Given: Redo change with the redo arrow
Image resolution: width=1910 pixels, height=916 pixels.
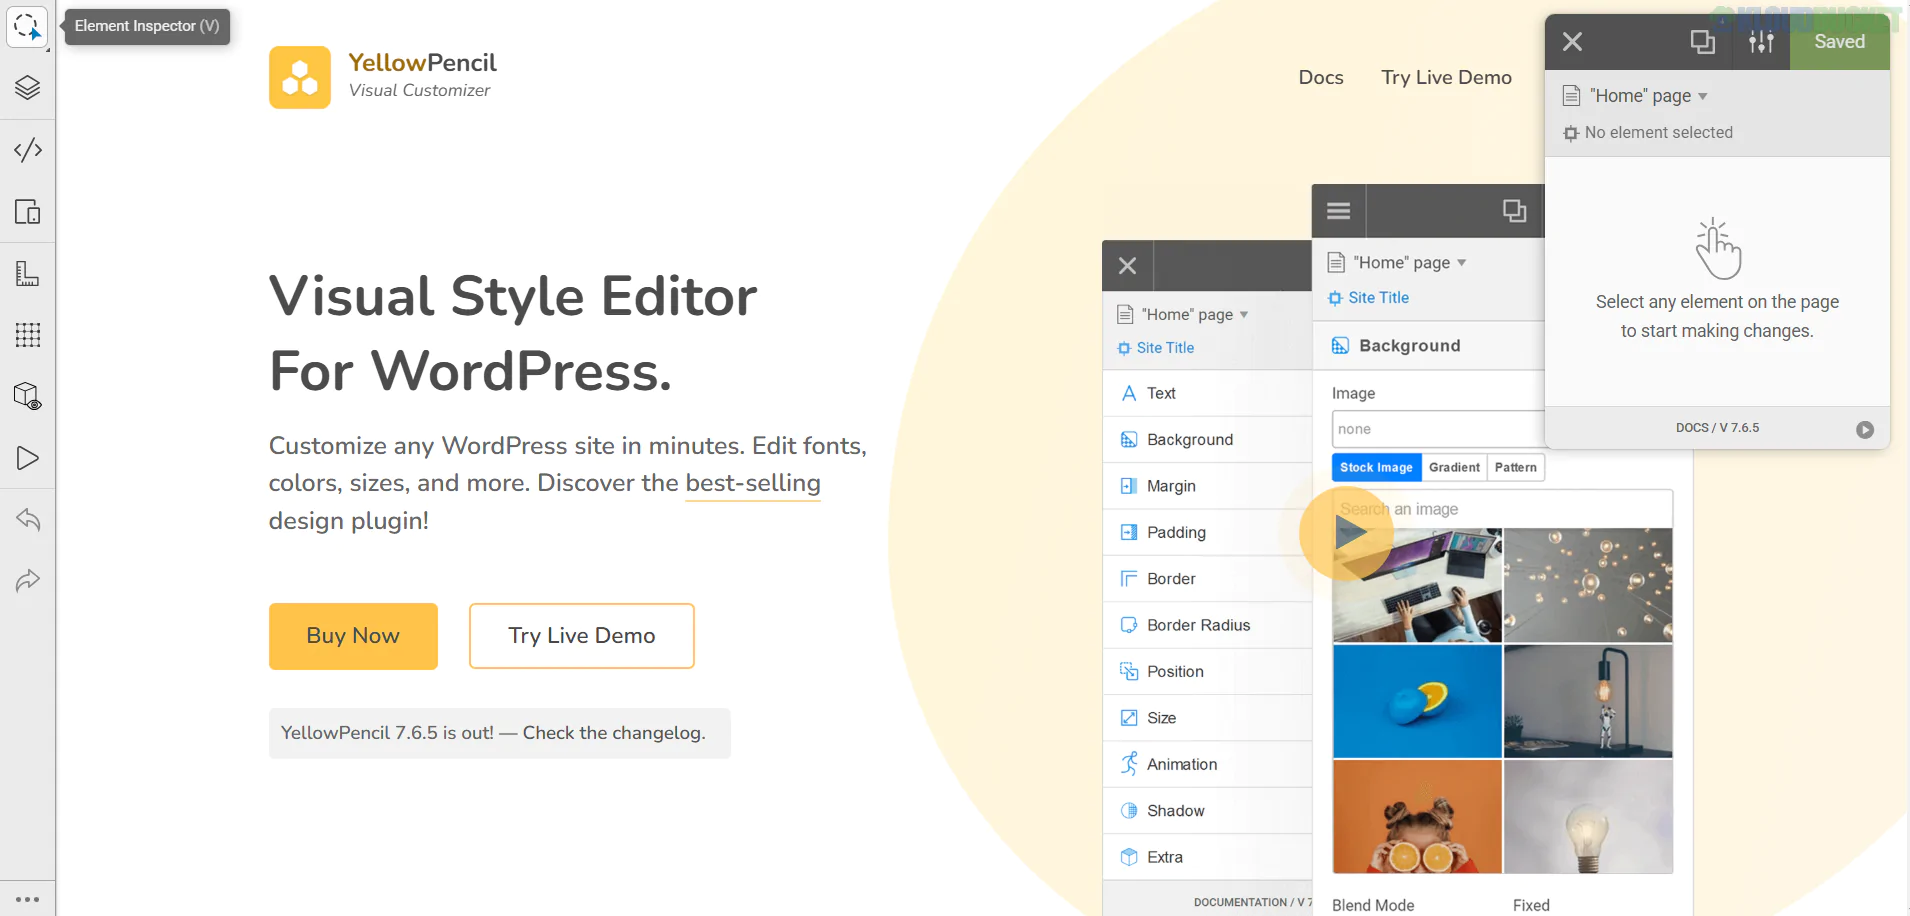Looking at the screenshot, I should [x=28, y=581].
